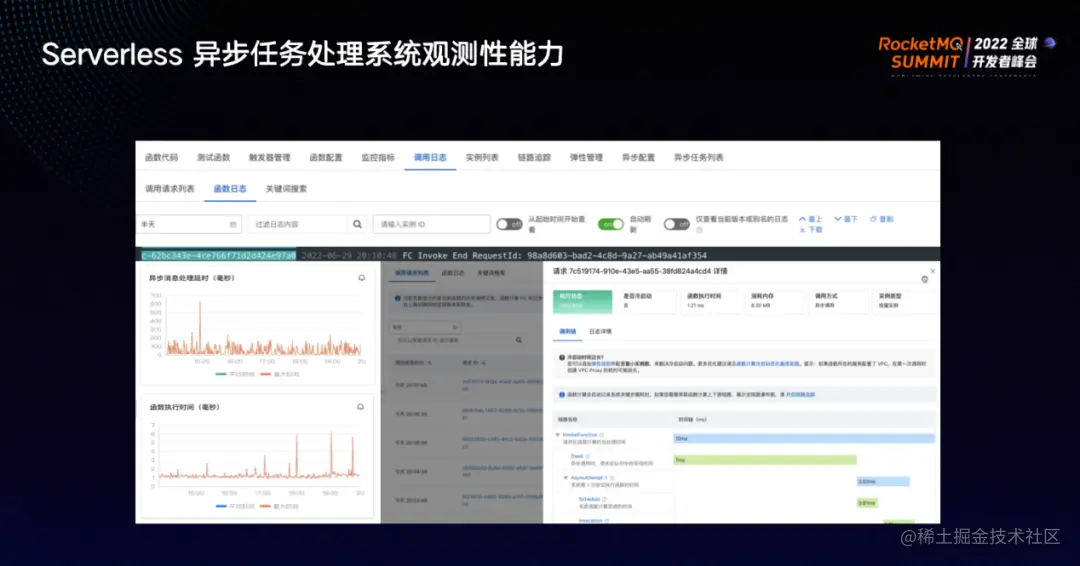Screen dimensions: 1080x566
Task: Click the 过滤日志内容 filter input
Action: point(298,224)
